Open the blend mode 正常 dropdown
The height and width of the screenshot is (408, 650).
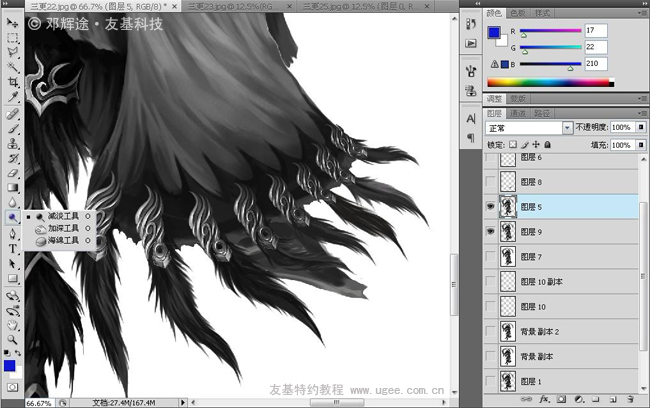[529, 128]
